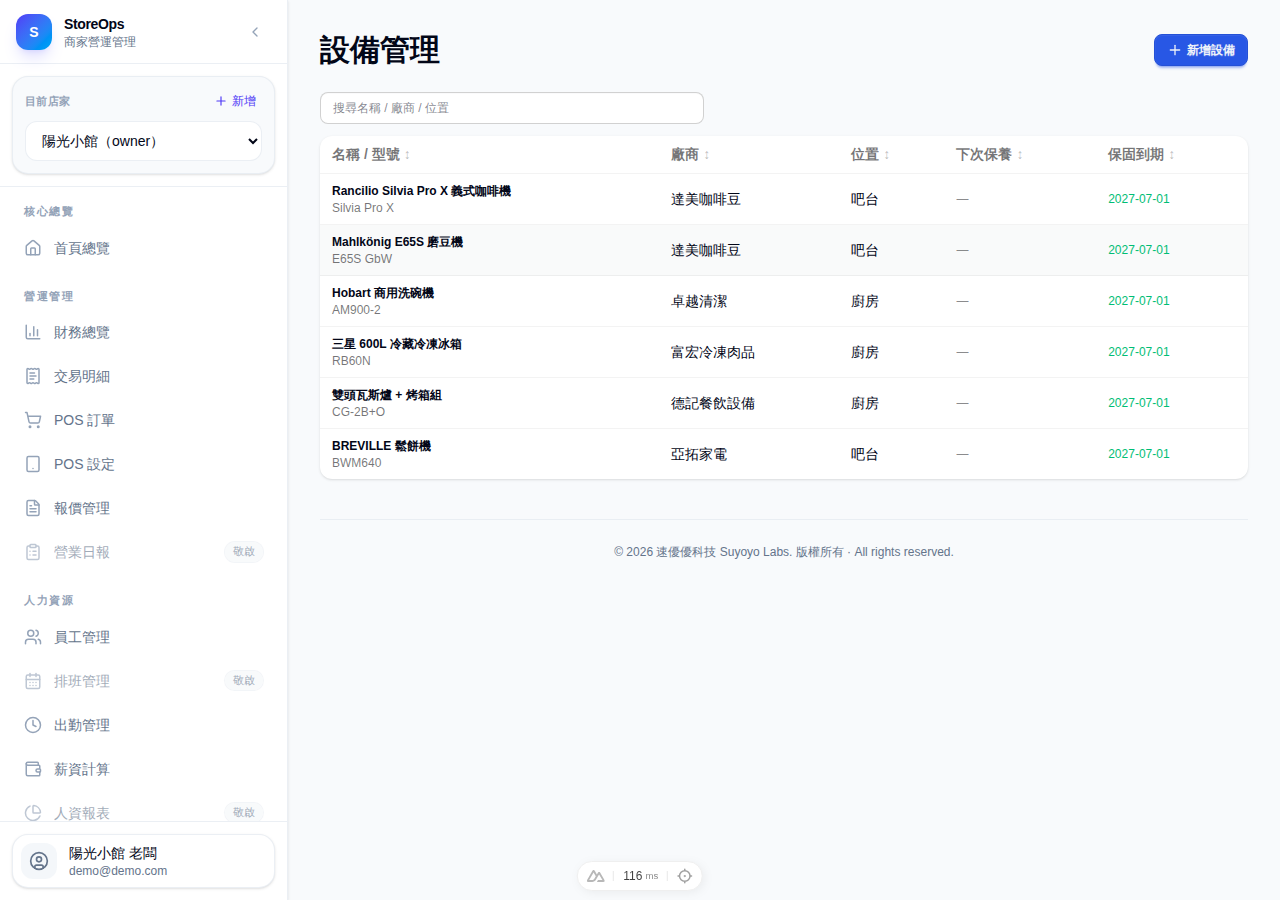Click the 敬啟 badge beside 營業日報
The image size is (1280, 900).
[244, 552]
